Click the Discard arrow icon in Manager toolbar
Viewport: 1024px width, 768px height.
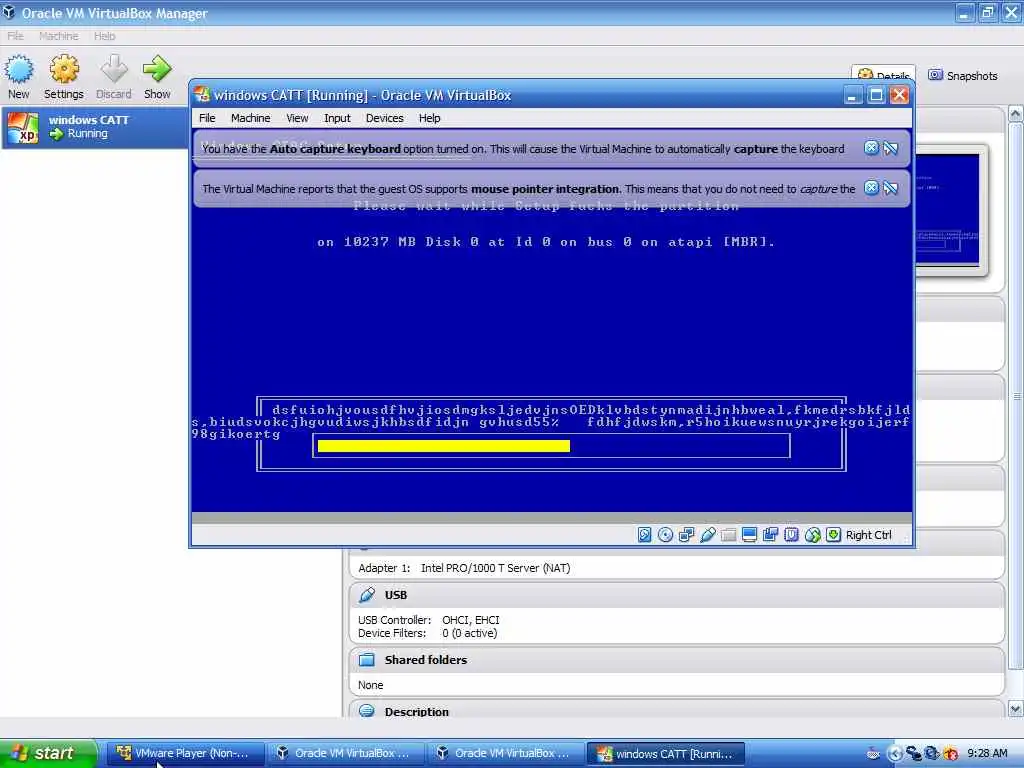[114, 69]
